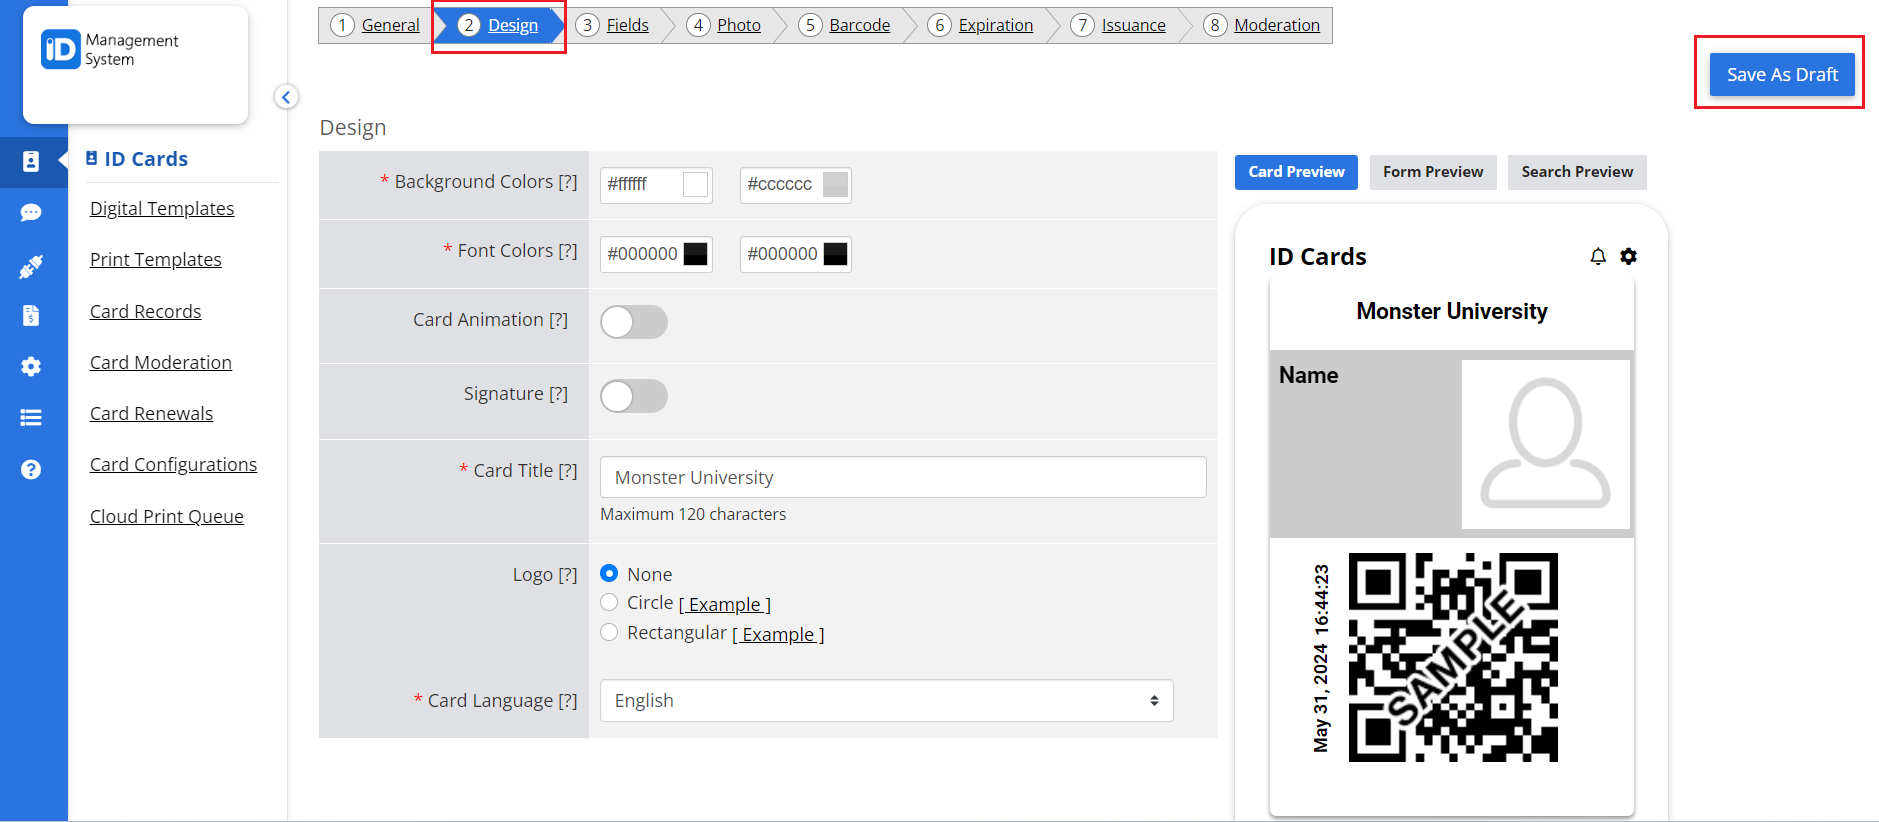Toggle the Signature switch

[634, 396]
